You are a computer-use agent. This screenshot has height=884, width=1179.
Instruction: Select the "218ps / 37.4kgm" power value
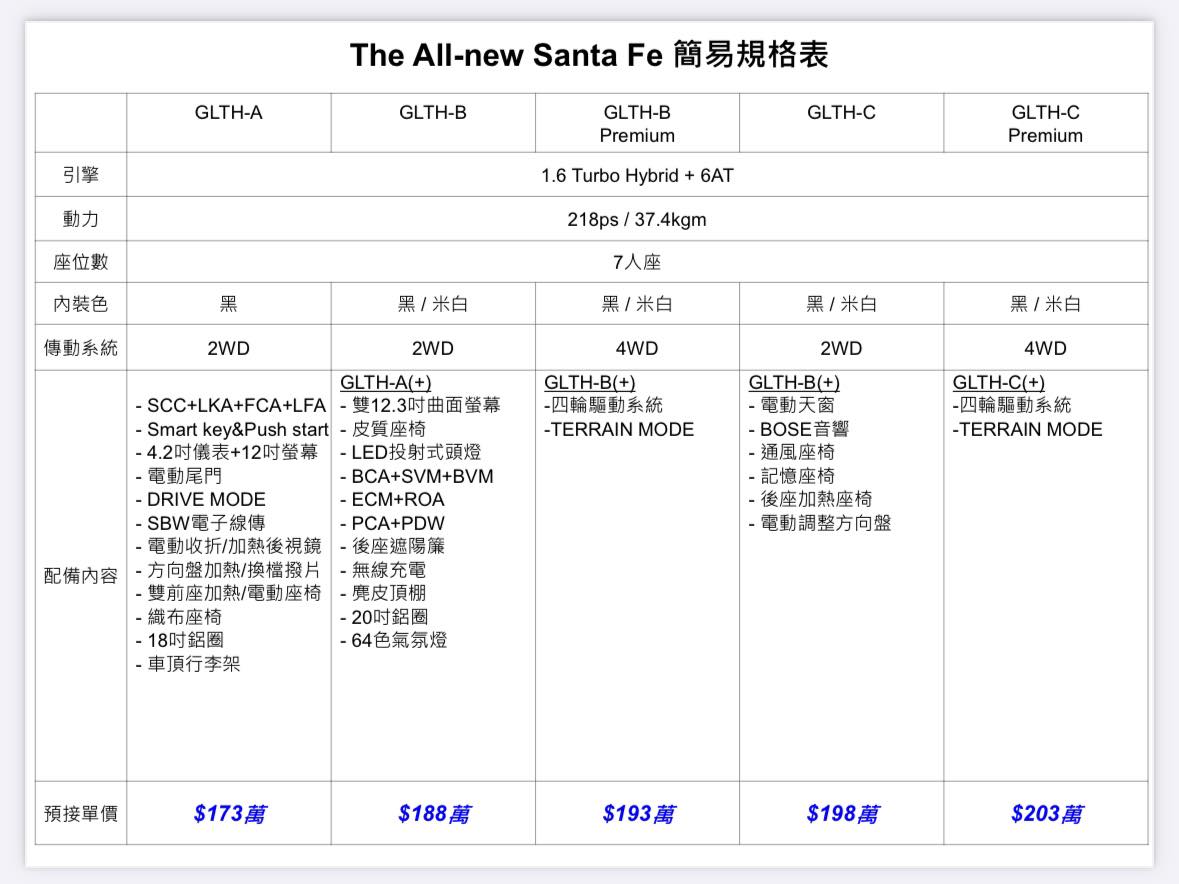(x=637, y=219)
